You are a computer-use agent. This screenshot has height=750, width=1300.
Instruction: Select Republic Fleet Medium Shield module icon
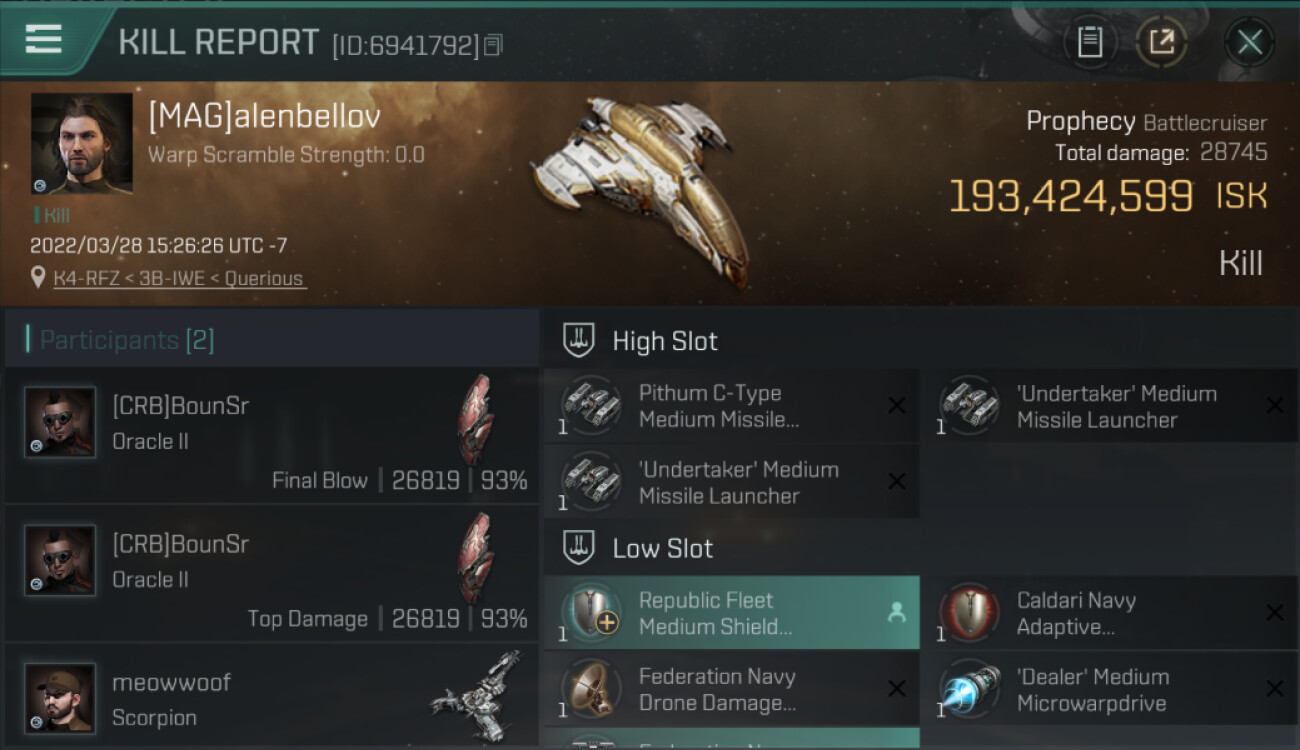(590, 612)
